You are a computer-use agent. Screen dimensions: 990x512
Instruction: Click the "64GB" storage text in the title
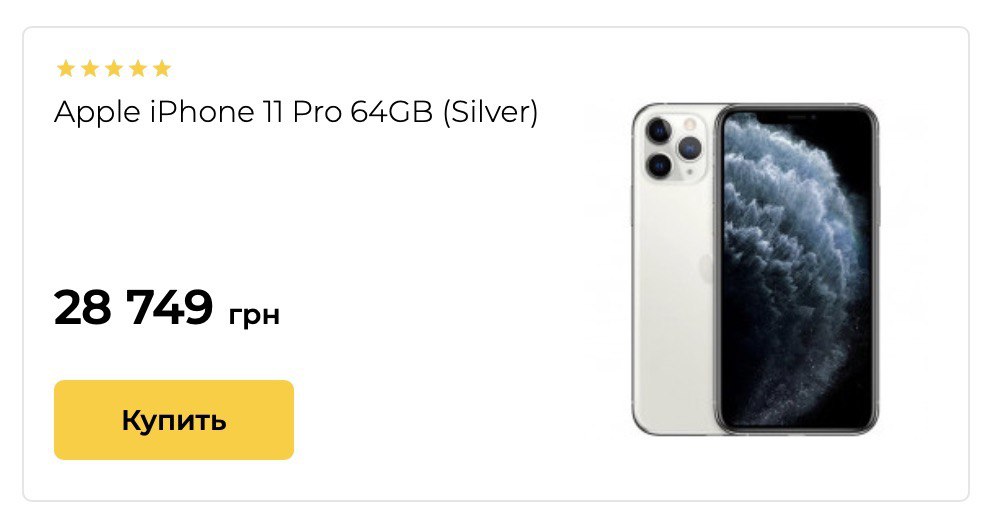click(392, 113)
